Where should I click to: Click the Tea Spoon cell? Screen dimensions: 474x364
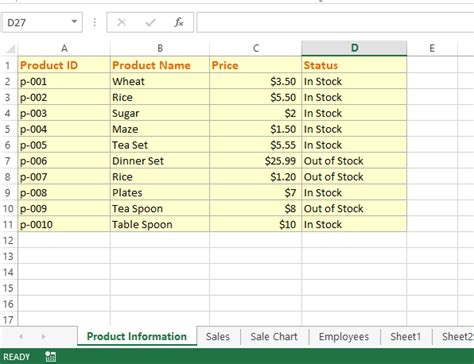[160, 208]
